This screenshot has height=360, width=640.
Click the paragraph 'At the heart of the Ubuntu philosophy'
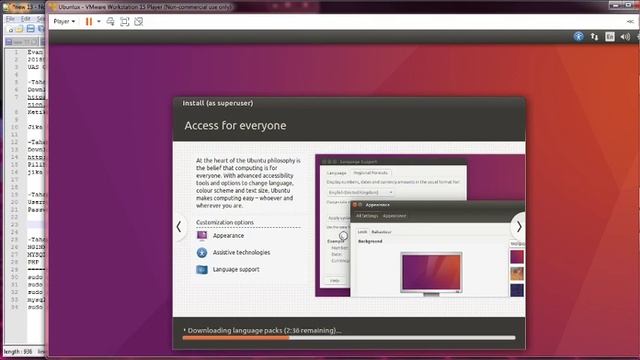click(249, 183)
